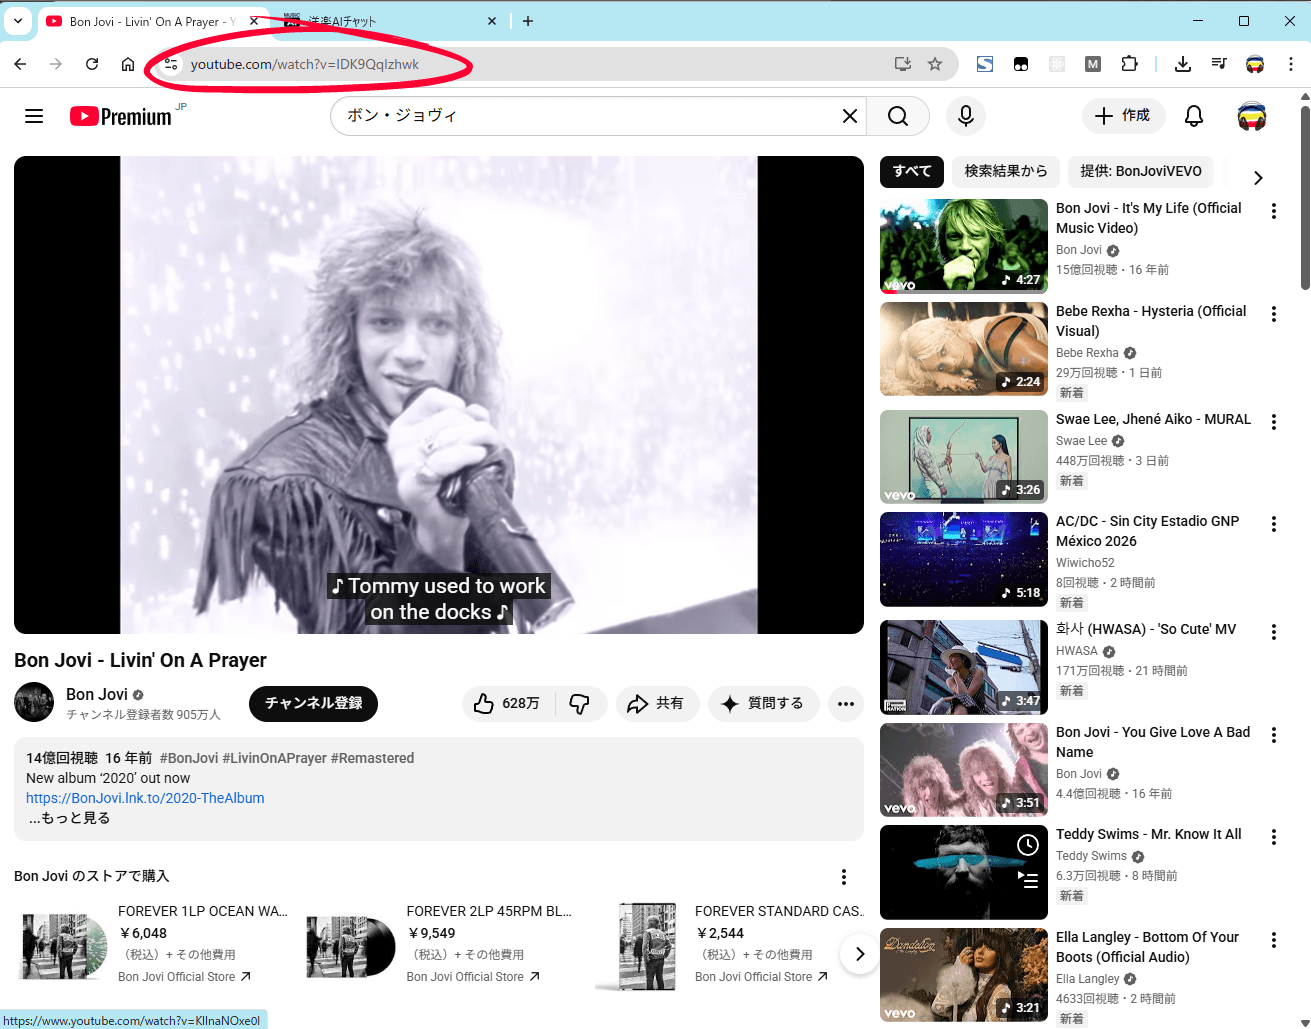Bookmark this page with star icon
The image size is (1311, 1029).
(935, 64)
